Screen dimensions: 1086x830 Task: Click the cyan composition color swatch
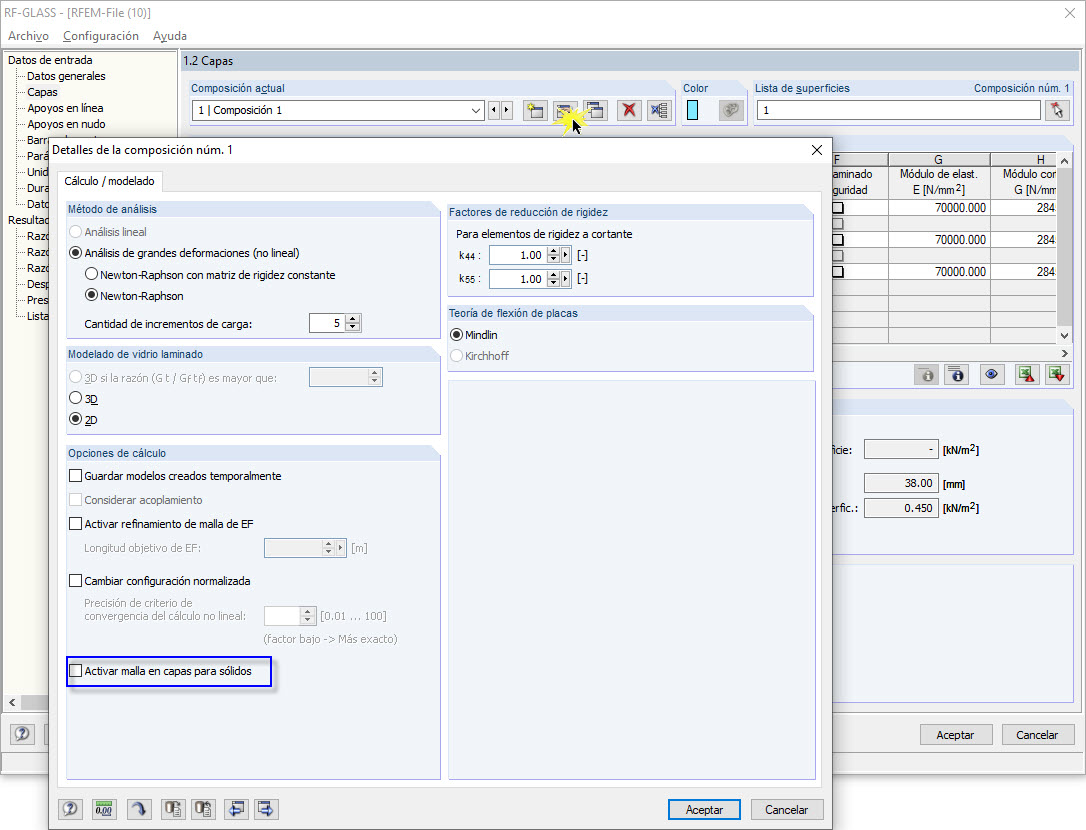(x=693, y=110)
